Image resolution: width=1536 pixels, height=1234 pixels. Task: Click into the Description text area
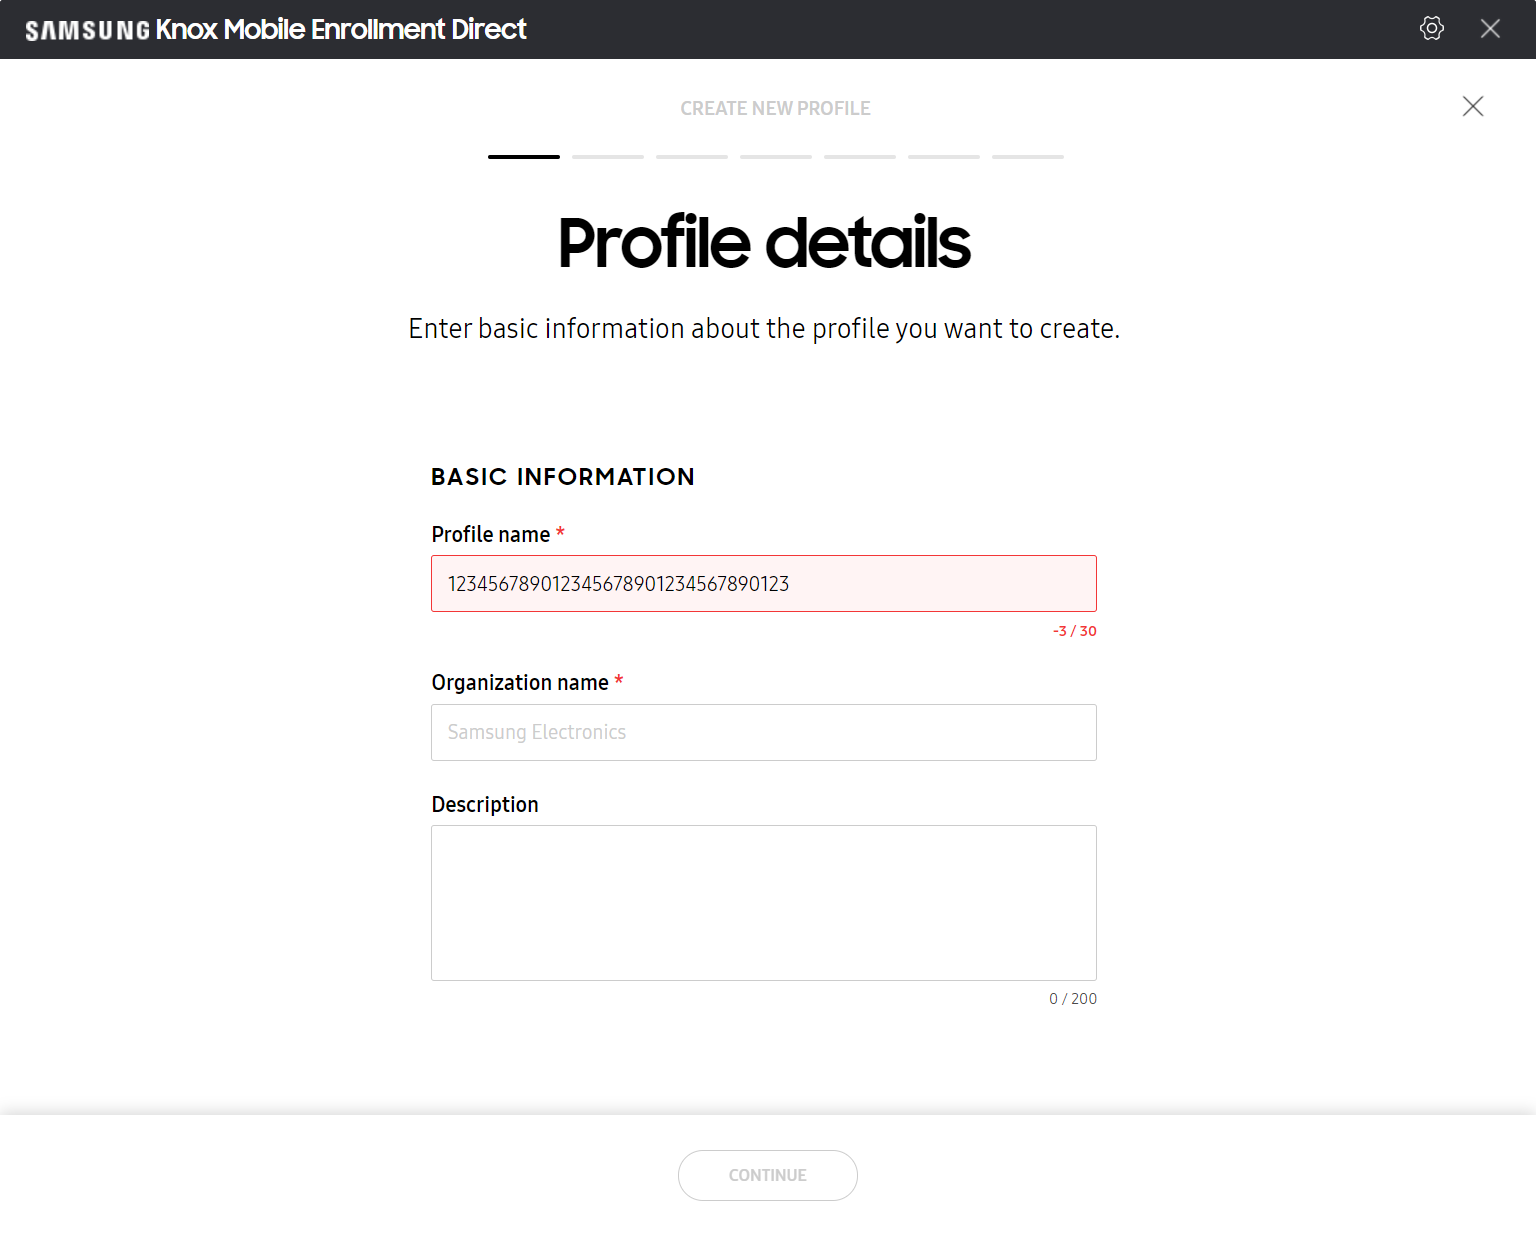pyautogui.click(x=764, y=903)
